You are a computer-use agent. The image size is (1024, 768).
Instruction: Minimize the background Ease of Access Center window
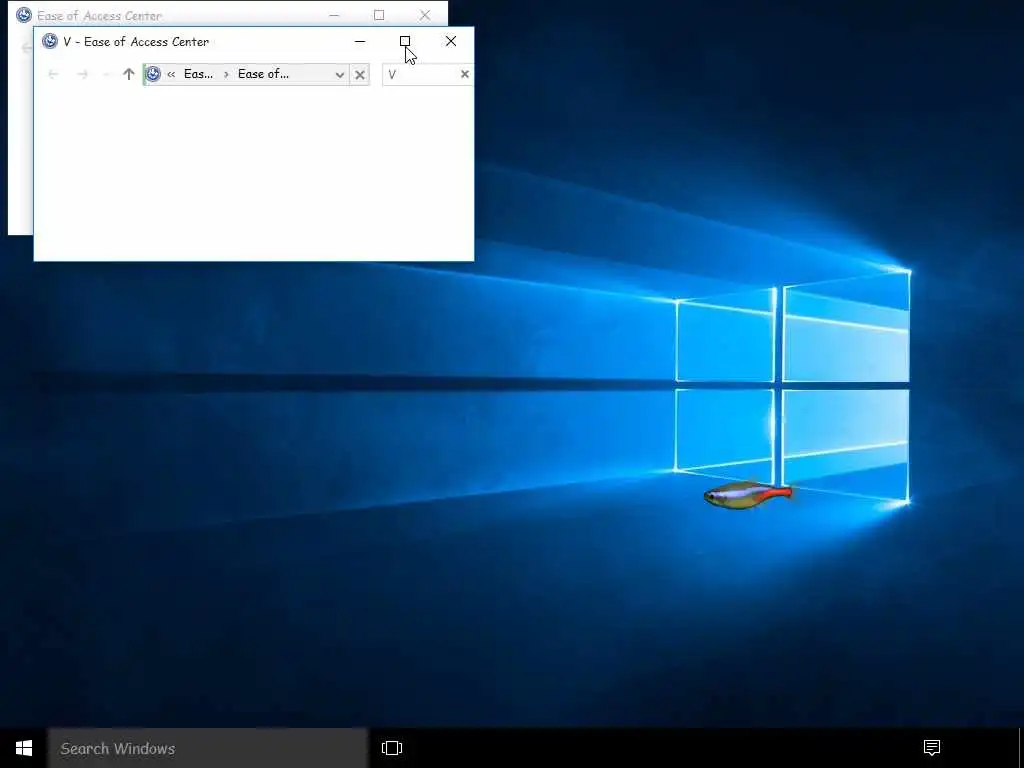334,15
